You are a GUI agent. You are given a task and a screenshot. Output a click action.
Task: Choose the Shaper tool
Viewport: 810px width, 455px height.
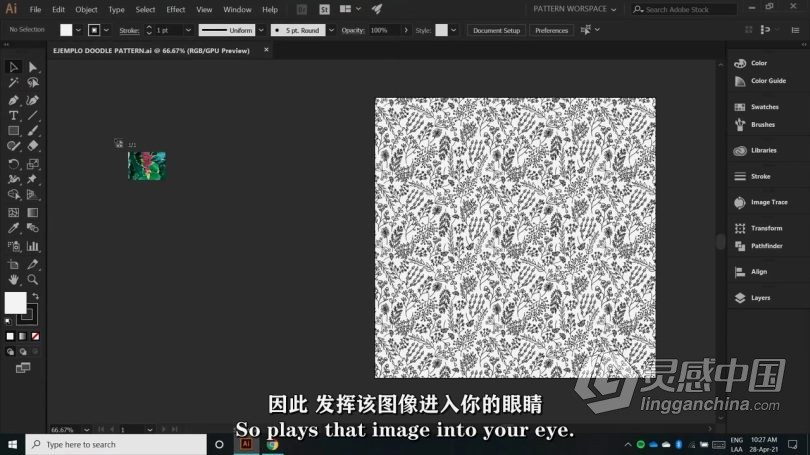point(13,146)
